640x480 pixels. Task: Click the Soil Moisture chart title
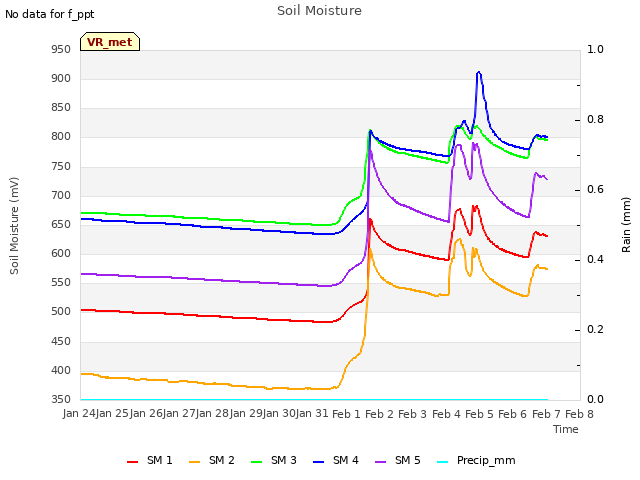(319, 11)
